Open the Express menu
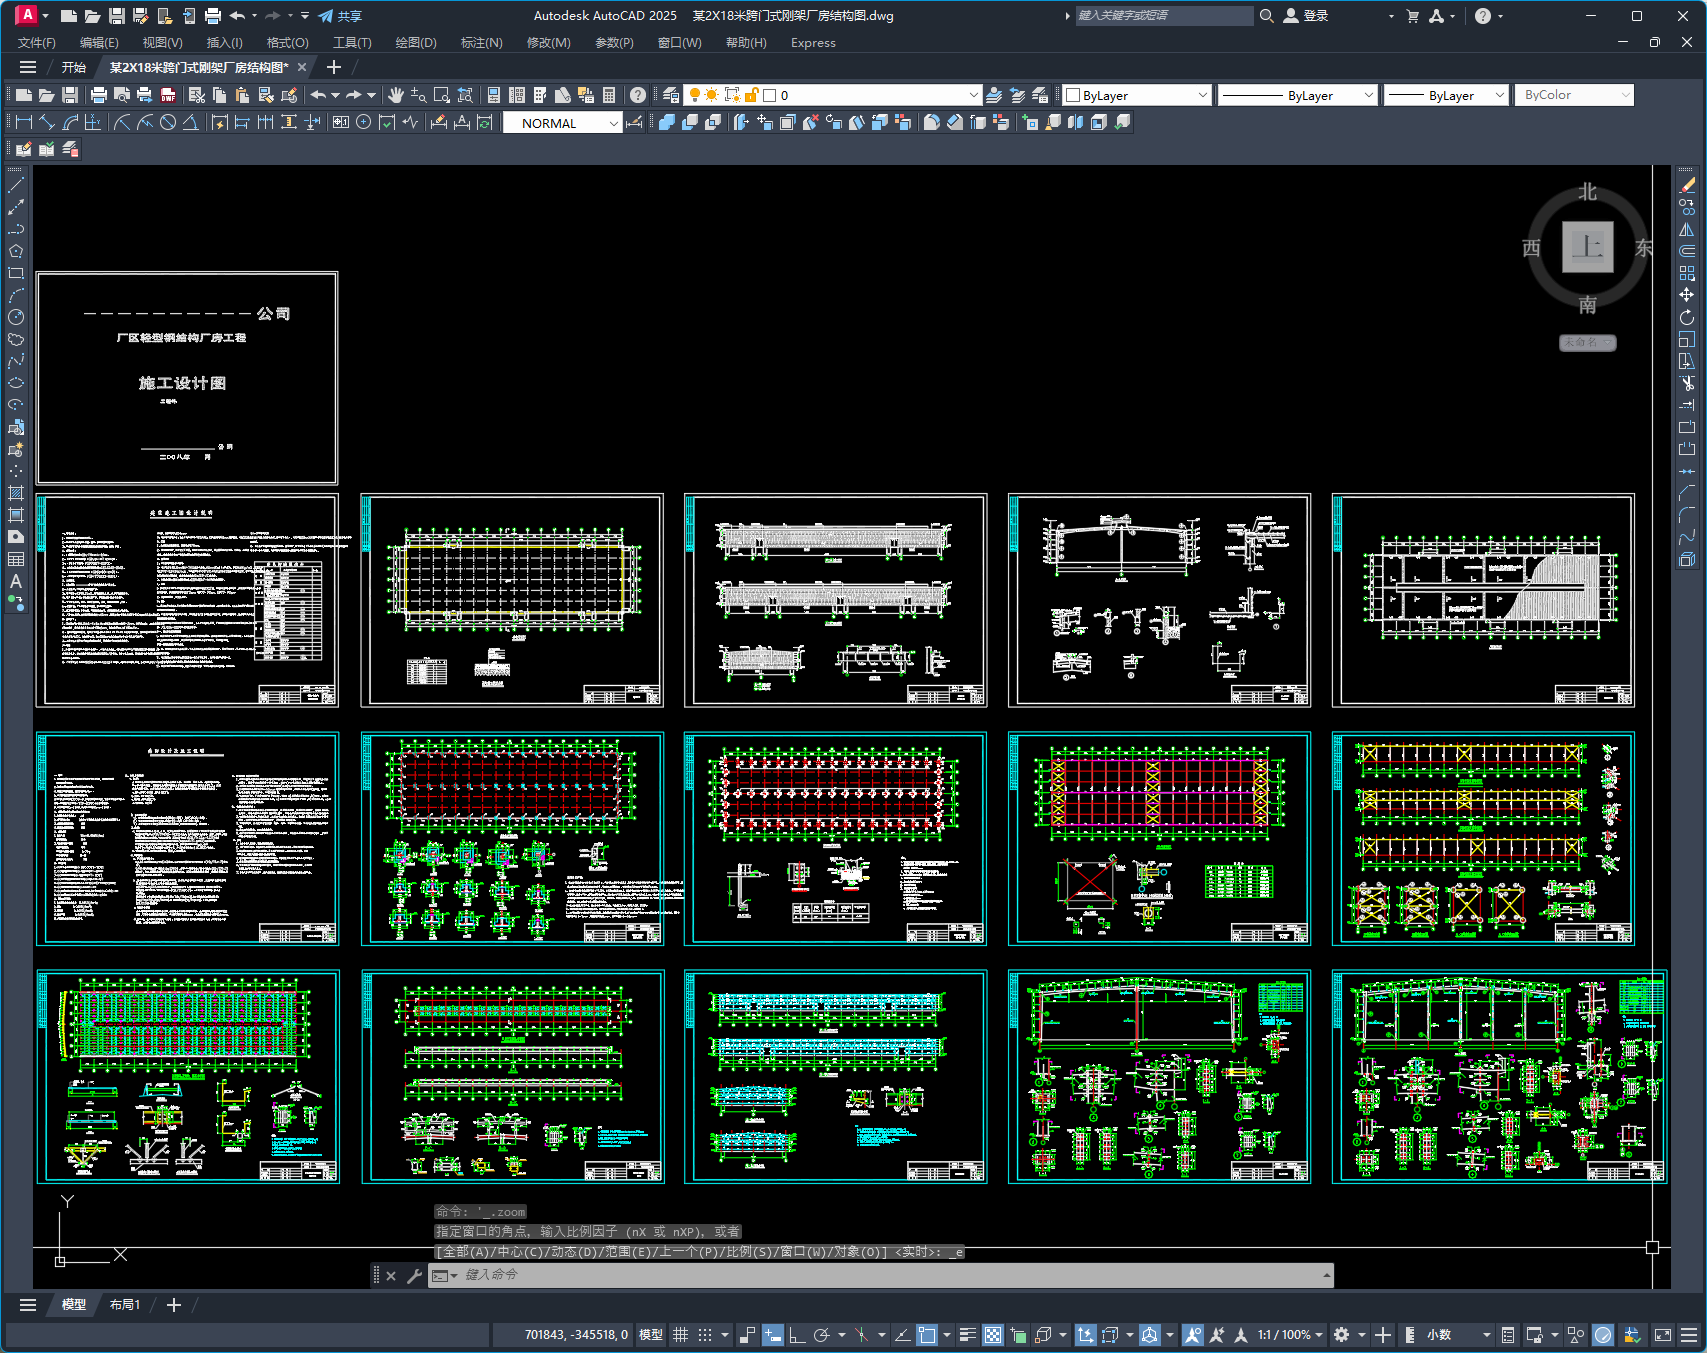The width and height of the screenshot is (1707, 1353). pyautogui.click(x=813, y=43)
